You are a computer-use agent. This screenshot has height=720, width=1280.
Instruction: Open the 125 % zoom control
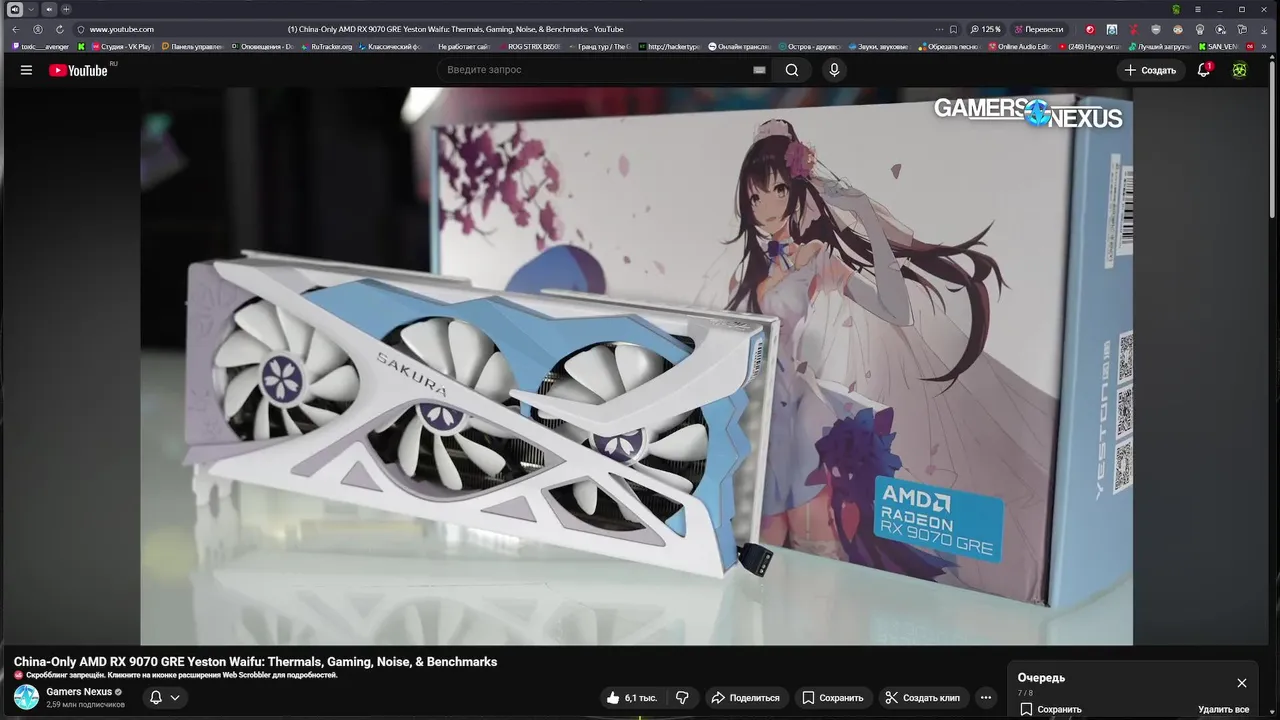[x=985, y=29]
